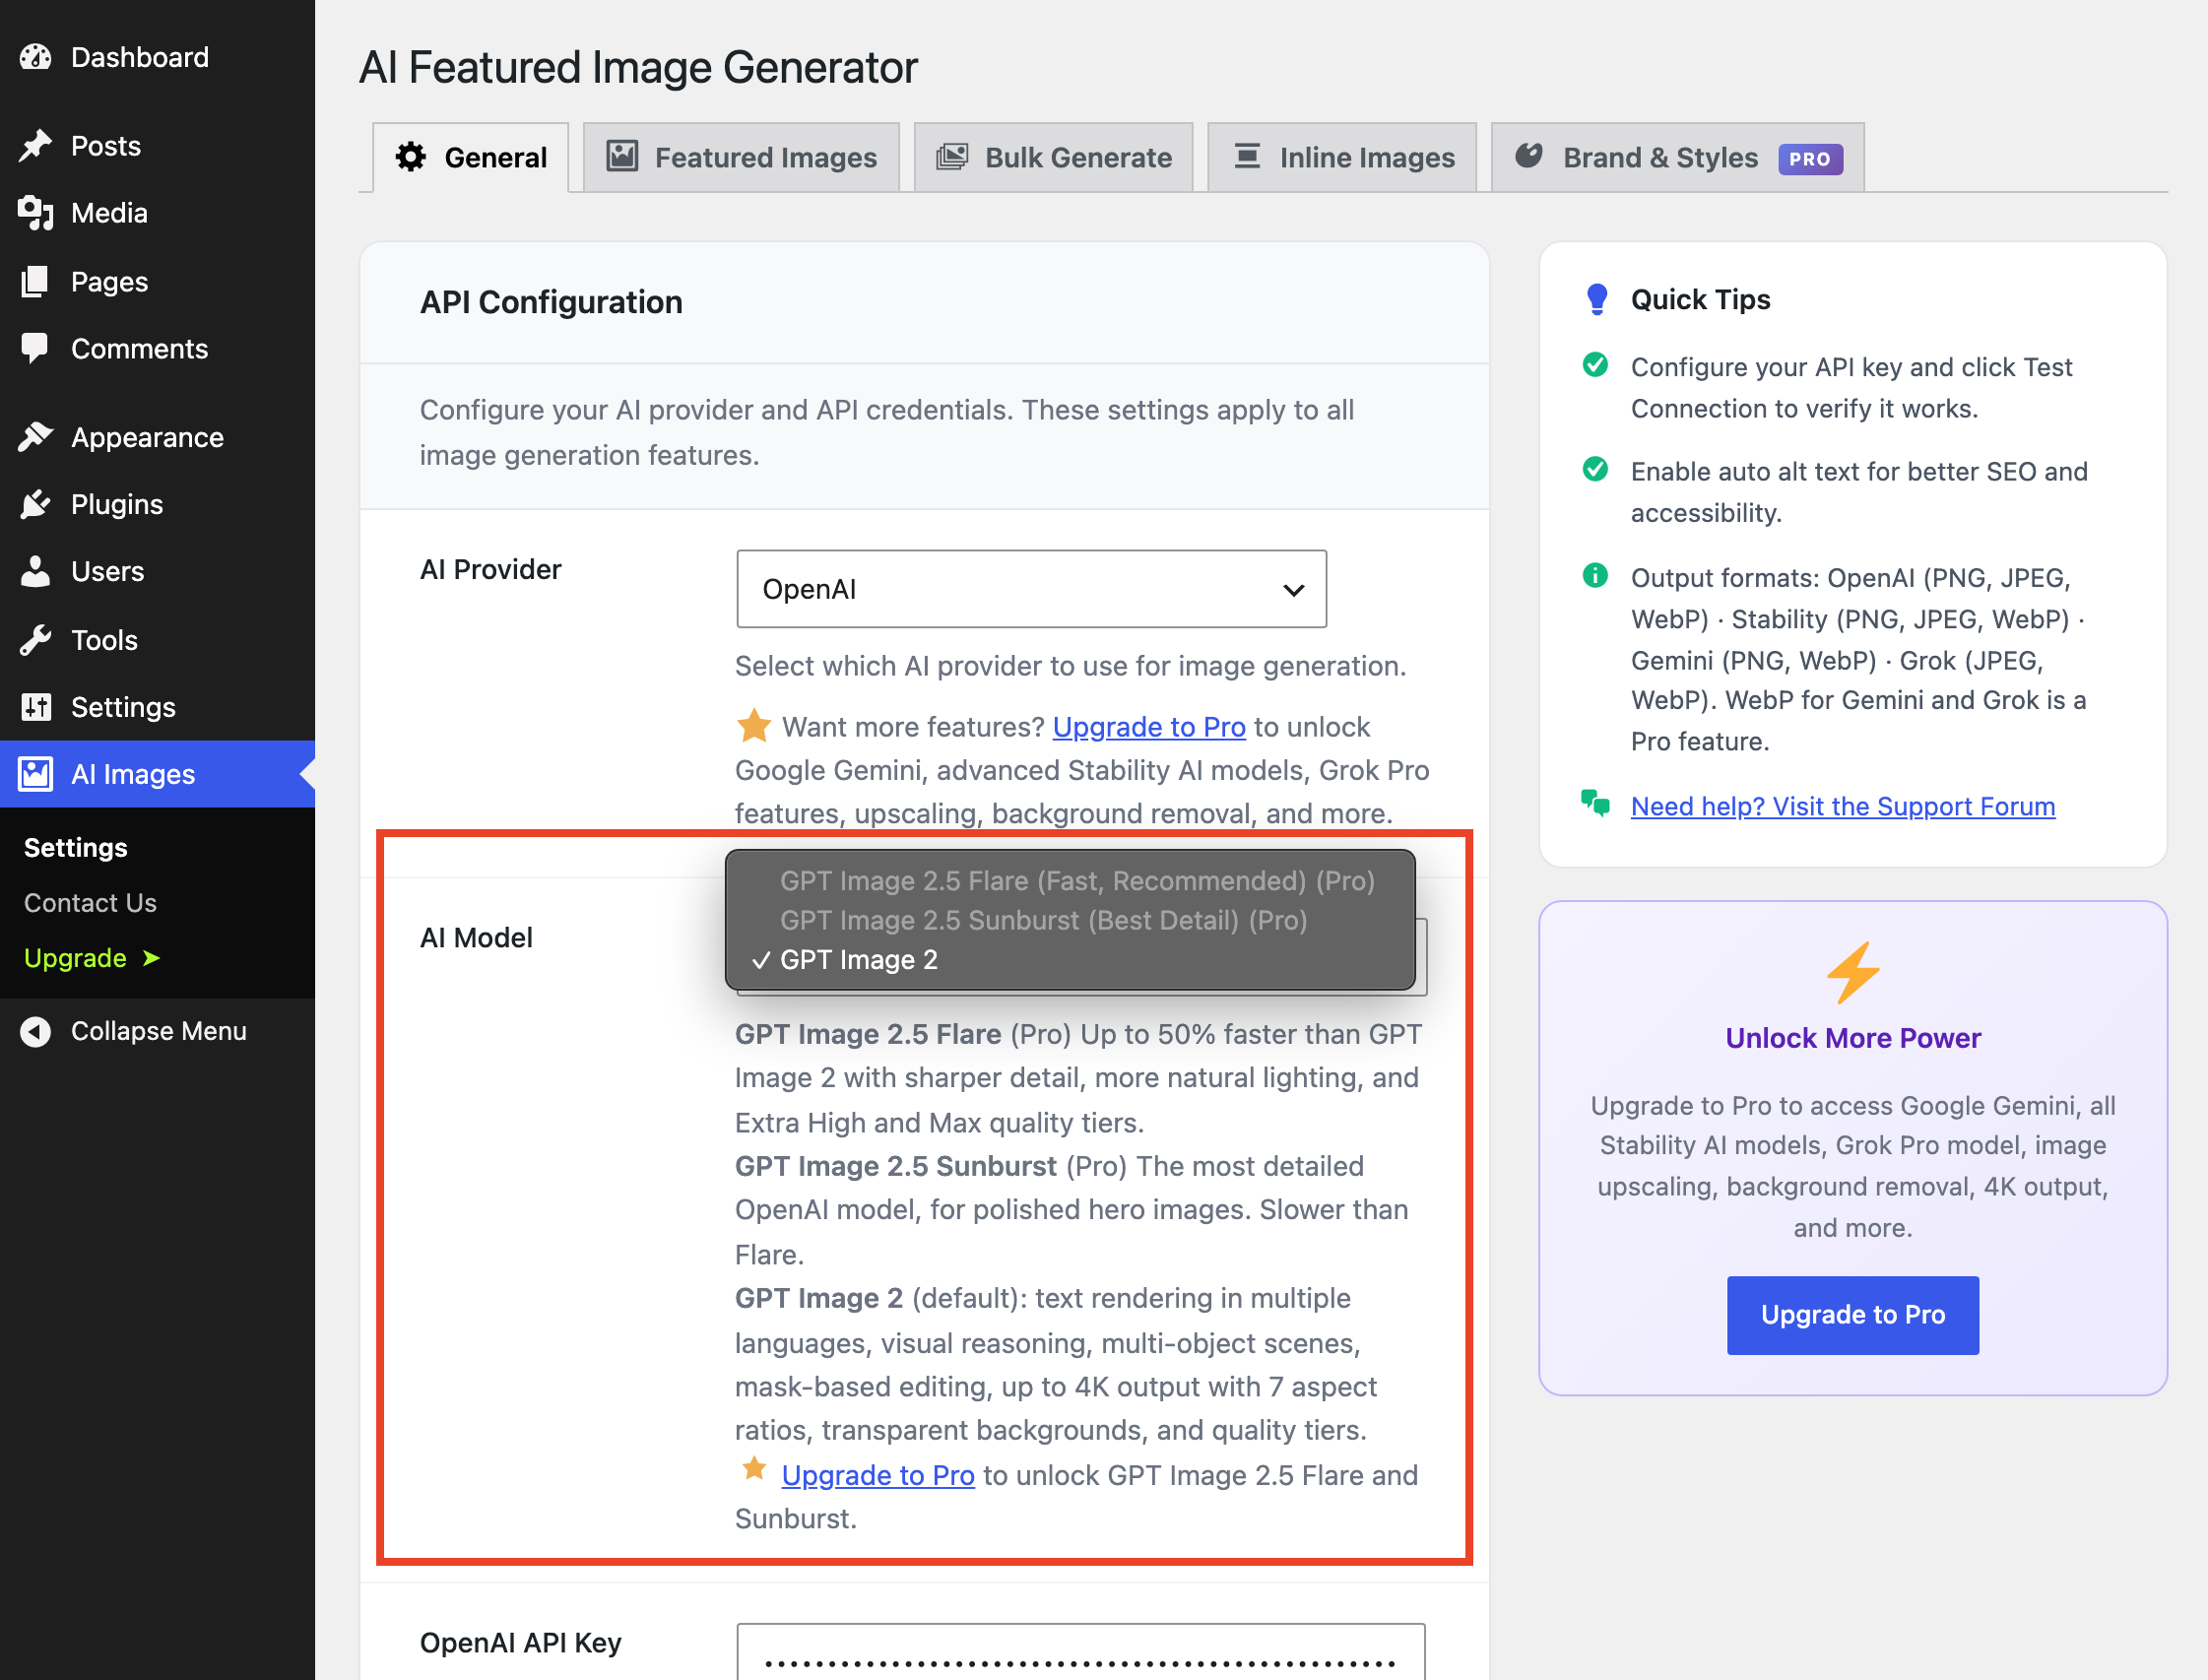This screenshot has width=2208, height=1680.
Task: Click the stacked images icon on Bulk Generate
Action: (952, 156)
